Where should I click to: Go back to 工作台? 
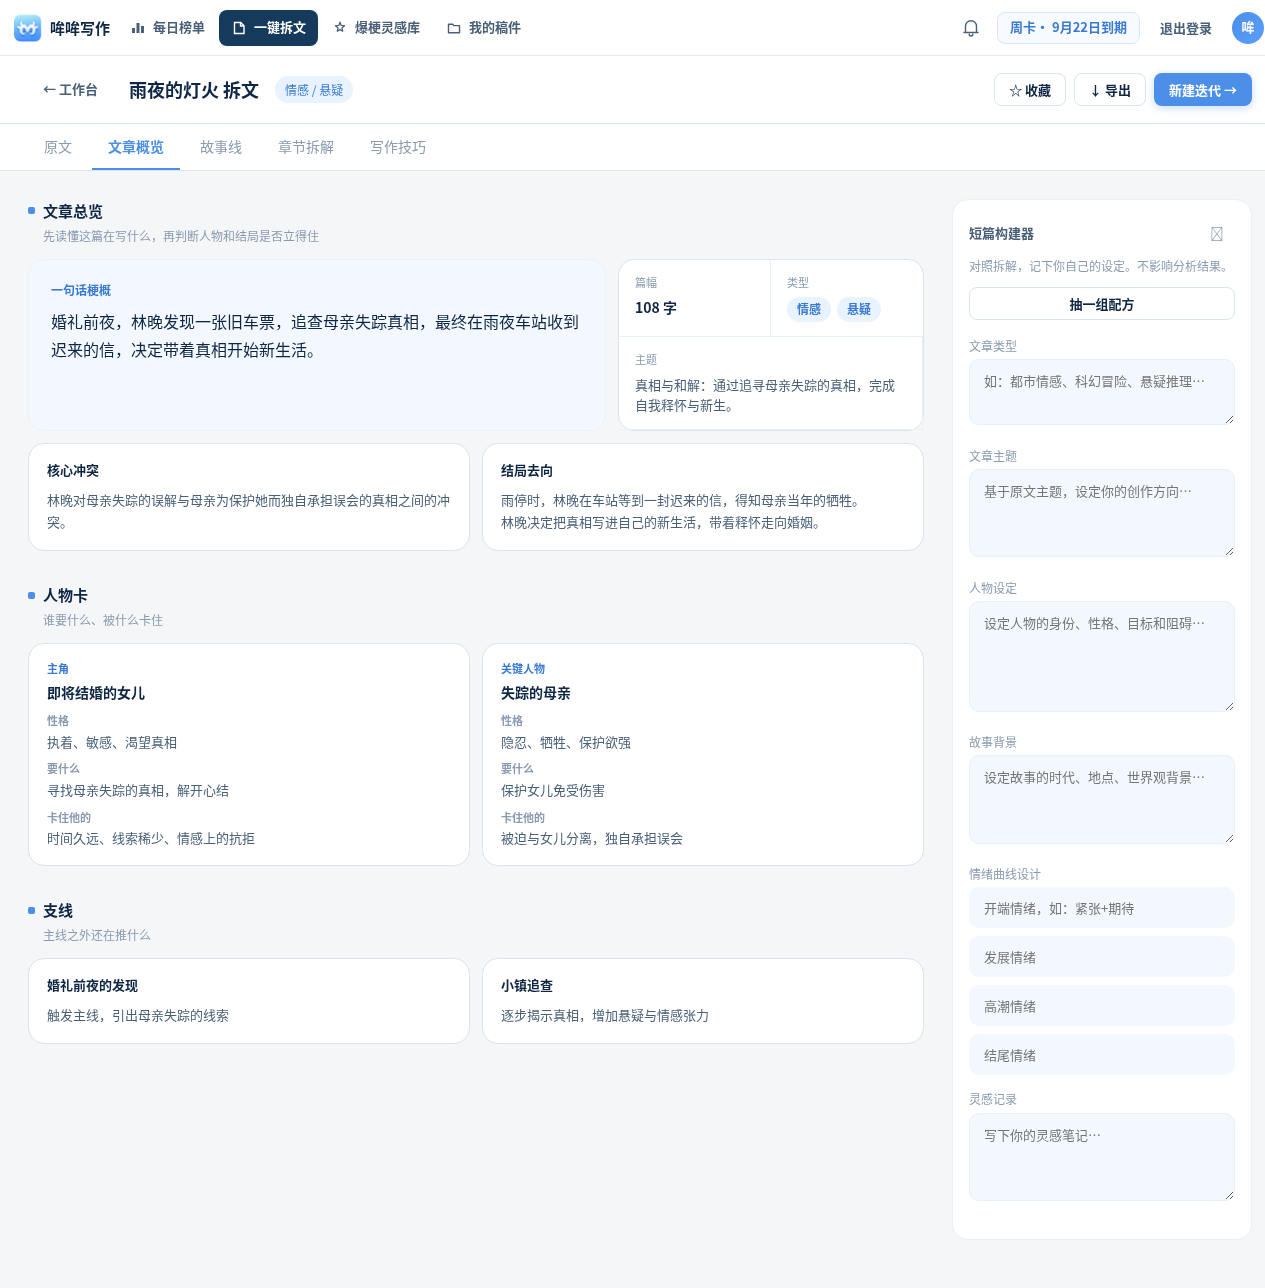(70, 90)
